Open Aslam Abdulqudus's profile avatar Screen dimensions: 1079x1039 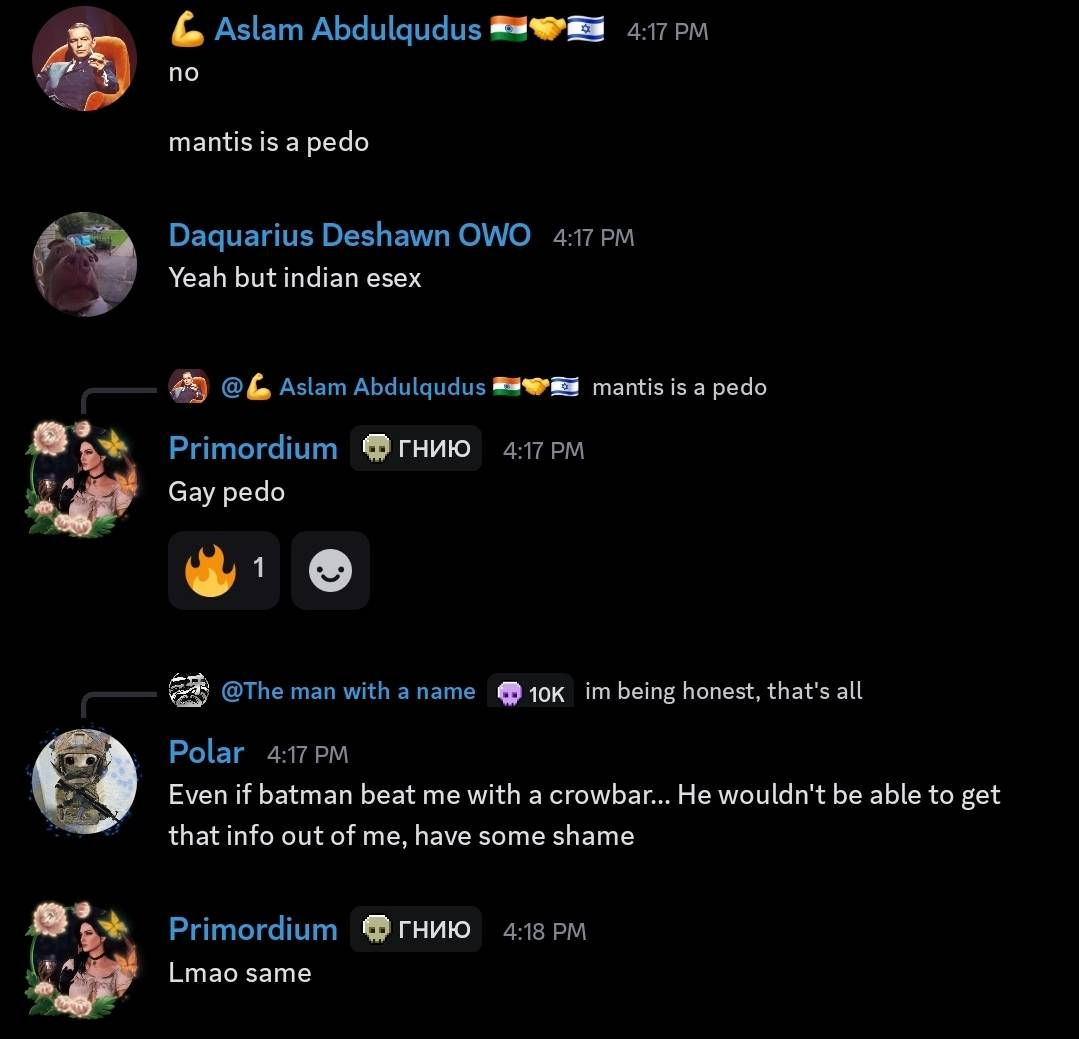coord(84,58)
